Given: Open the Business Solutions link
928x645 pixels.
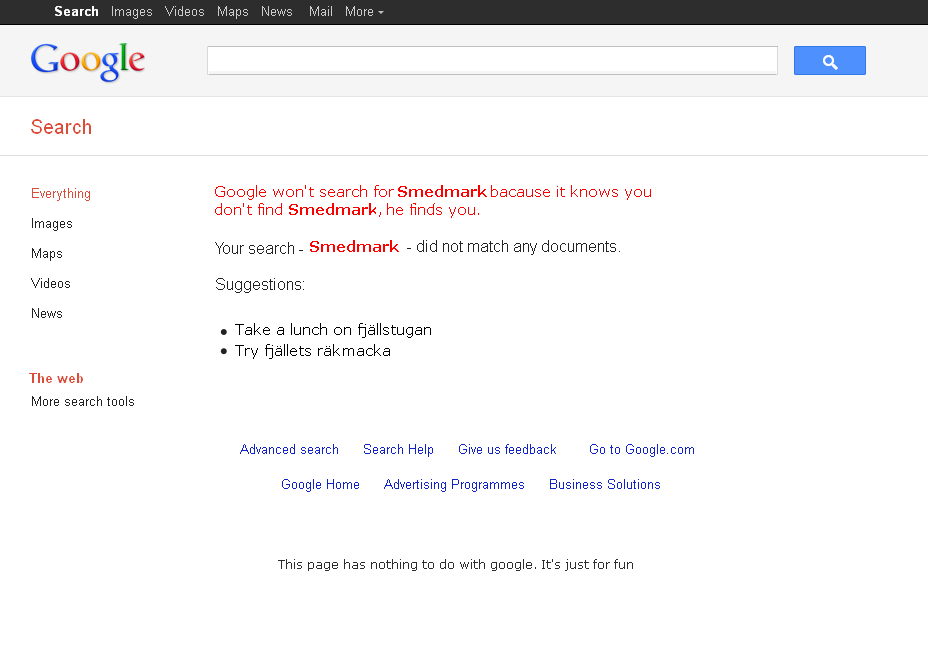Looking at the screenshot, I should [604, 485].
